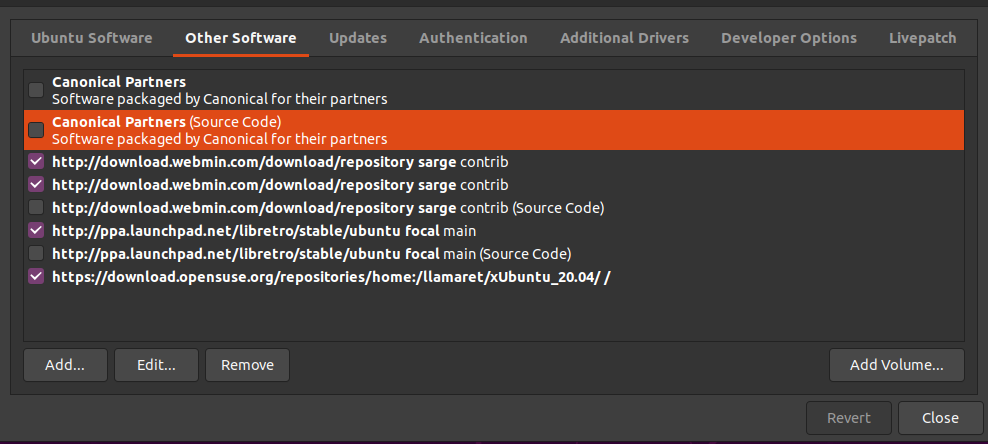
Task: Switch to the Ubuntu Software tab
Action: point(91,38)
